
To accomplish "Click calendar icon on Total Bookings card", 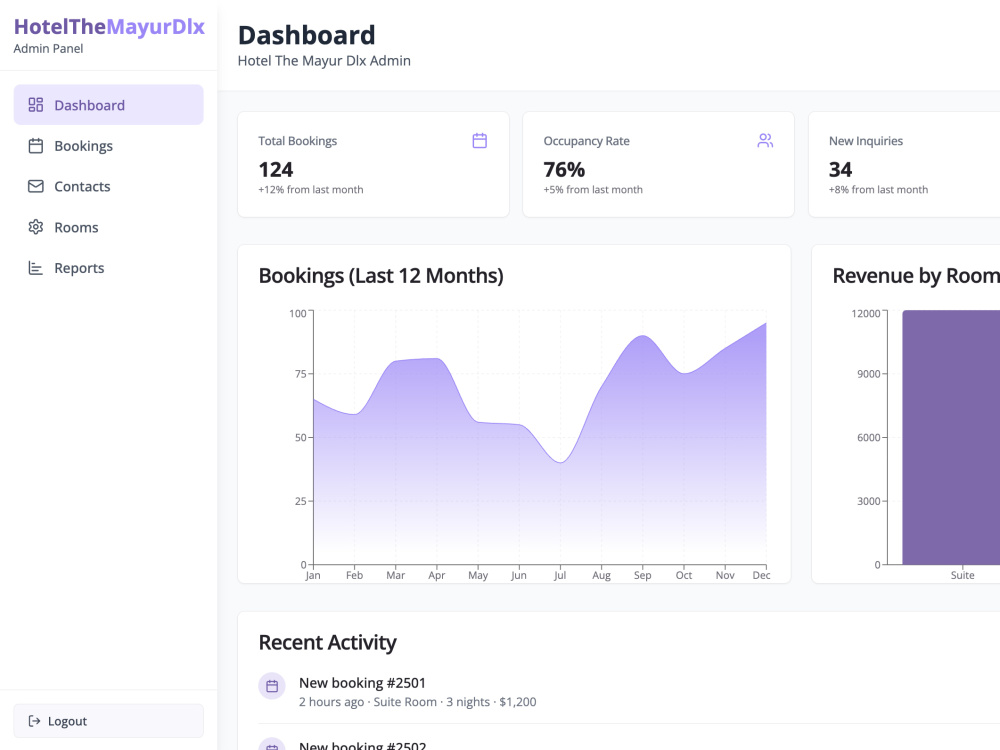I will [x=480, y=140].
